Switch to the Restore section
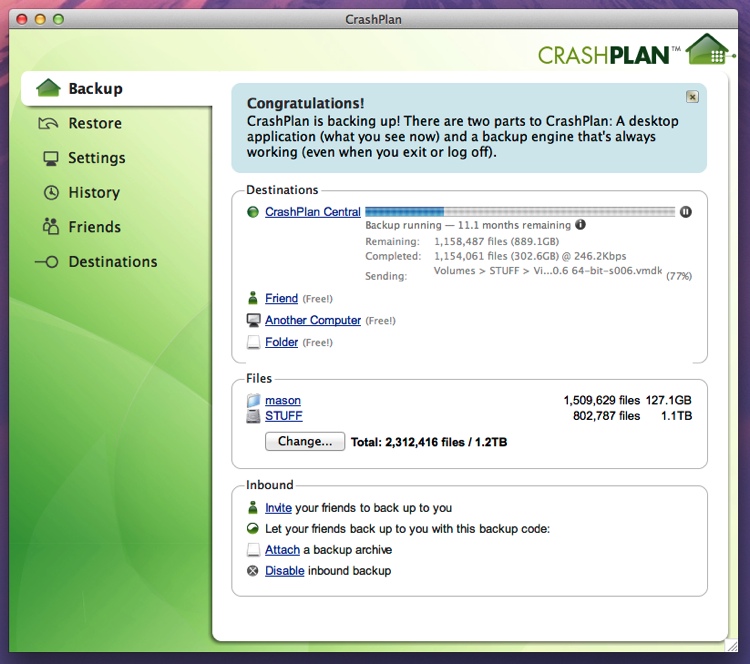The height and width of the screenshot is (664, 750). click(x=95, y=123)
